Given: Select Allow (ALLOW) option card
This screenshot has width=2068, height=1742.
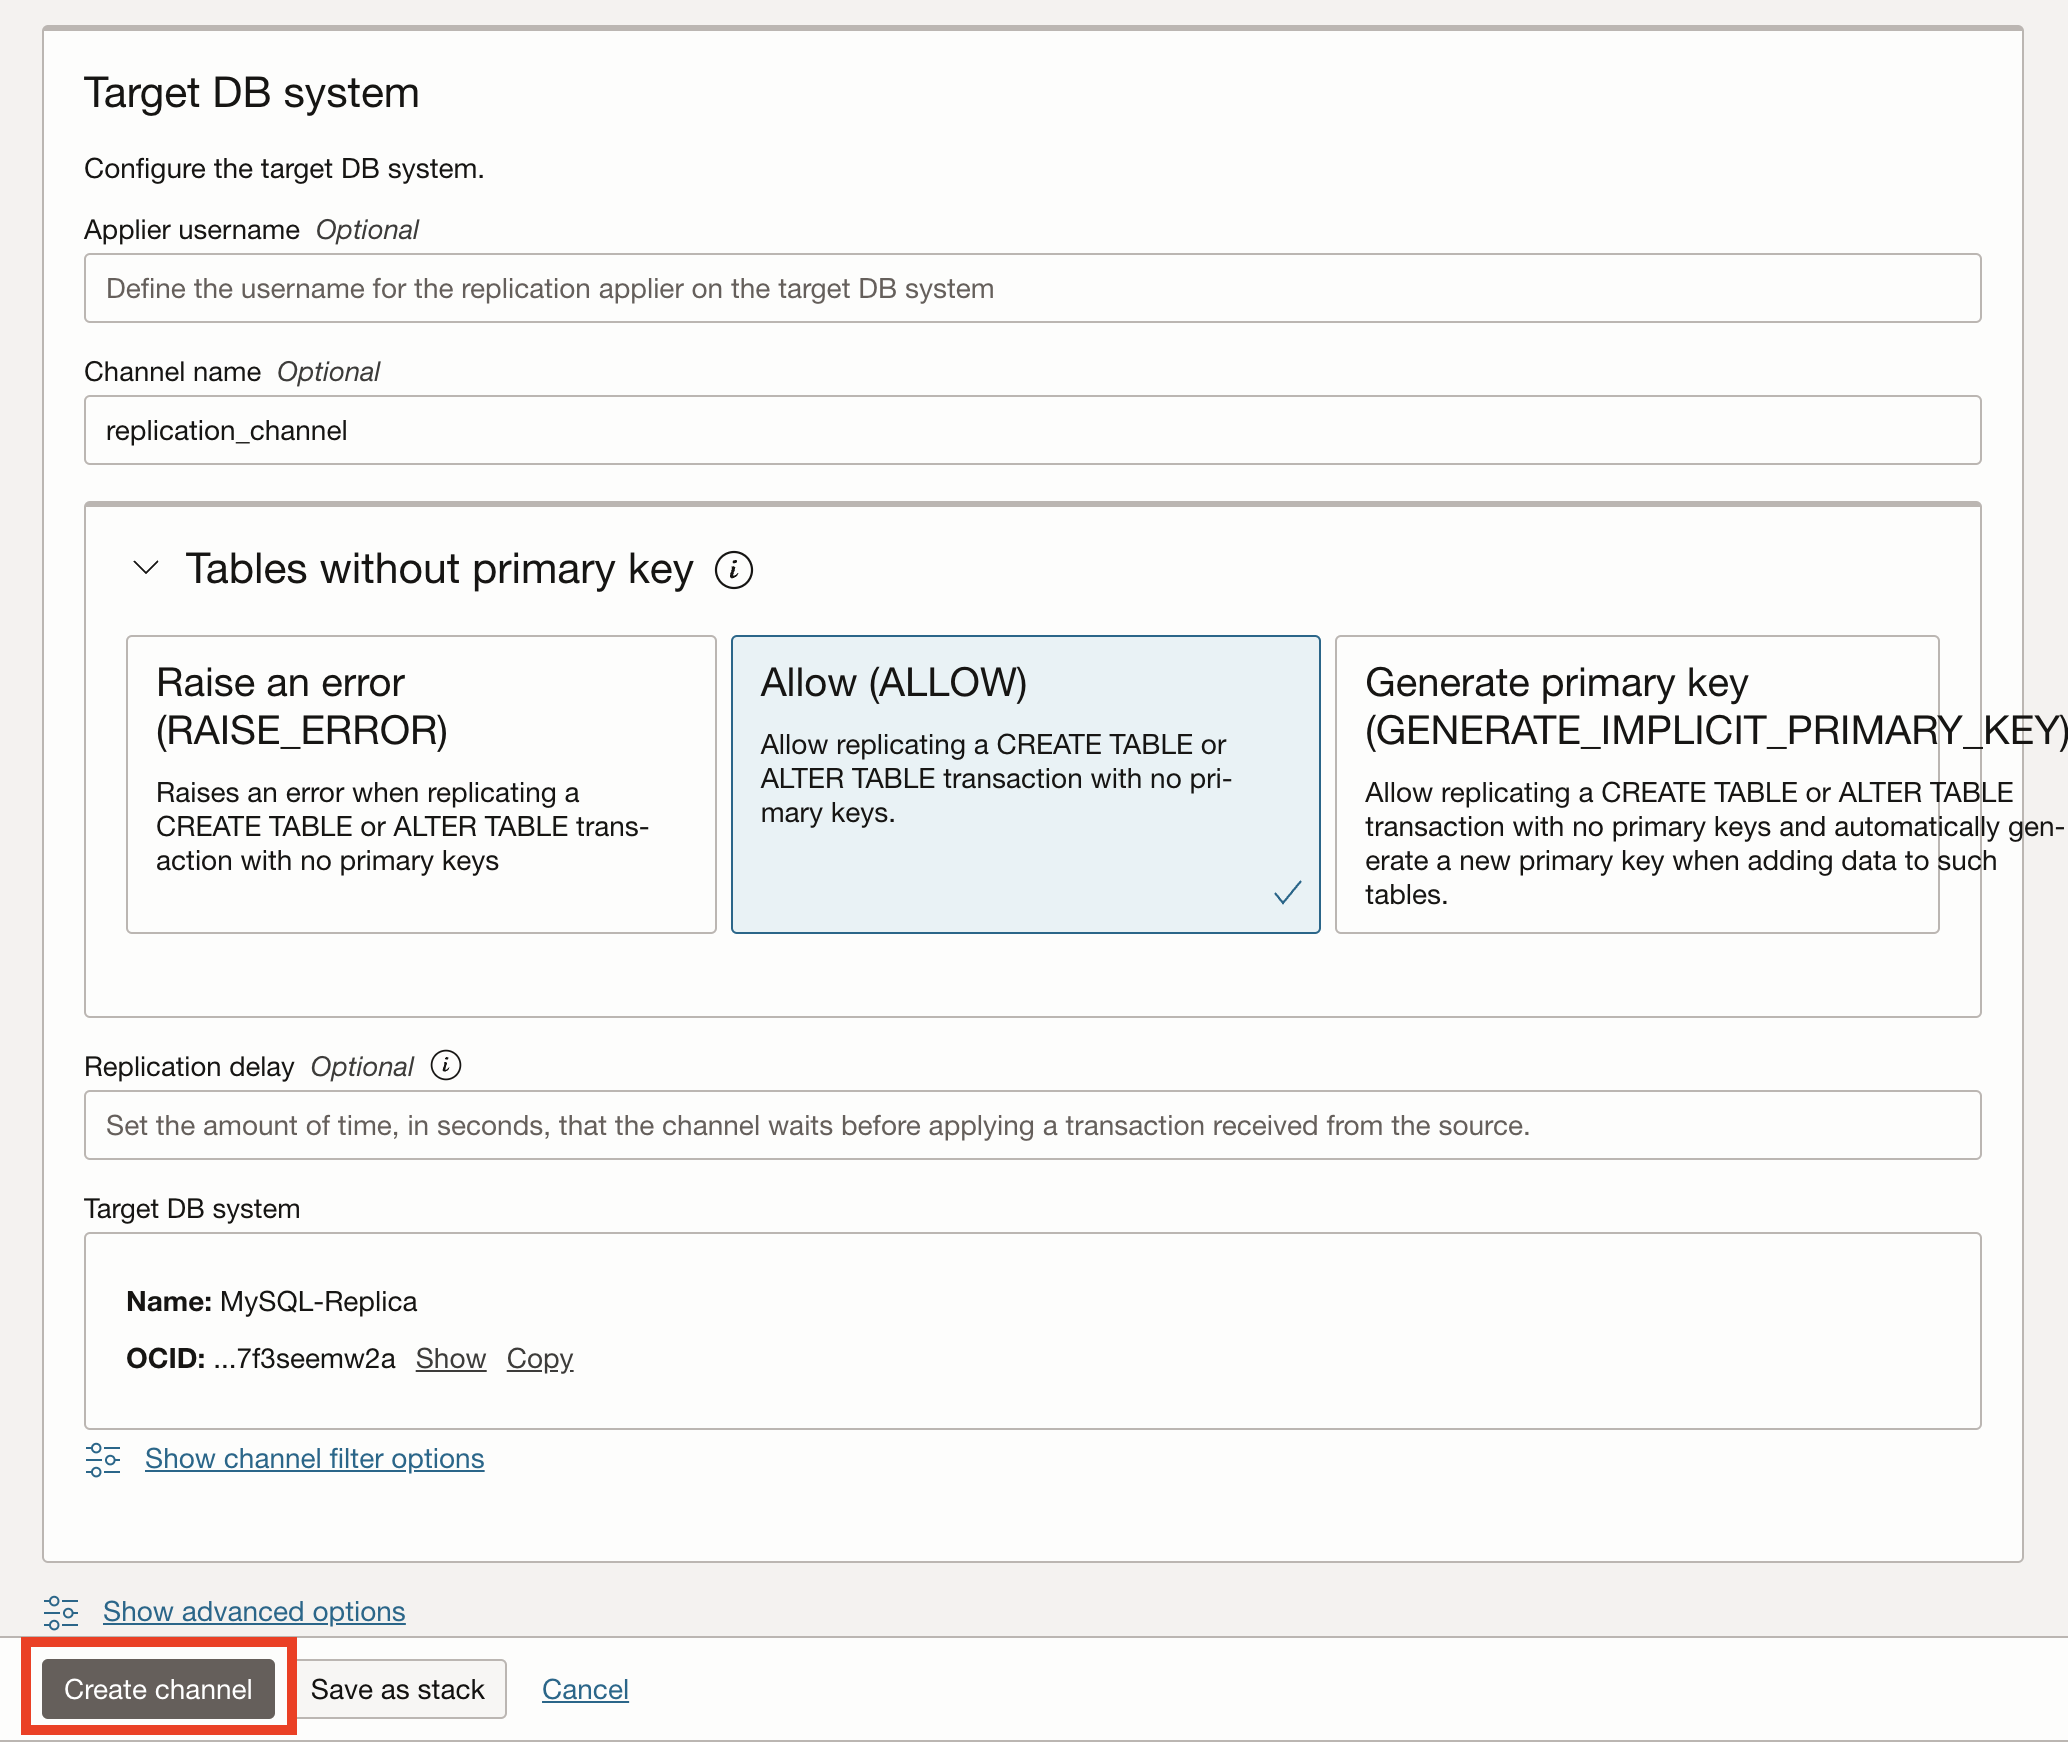Looking at the screenshot, I should [x=1024, y=784].
